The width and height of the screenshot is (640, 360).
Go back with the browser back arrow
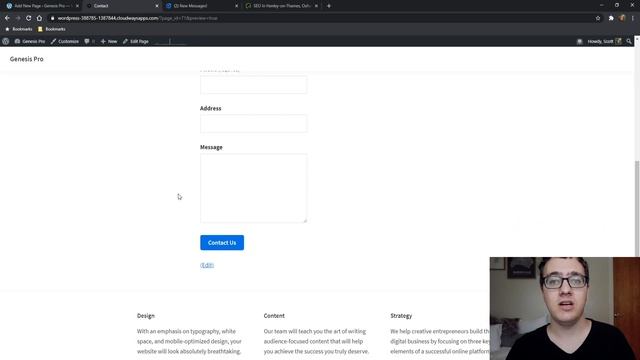(x=7, y=18)
